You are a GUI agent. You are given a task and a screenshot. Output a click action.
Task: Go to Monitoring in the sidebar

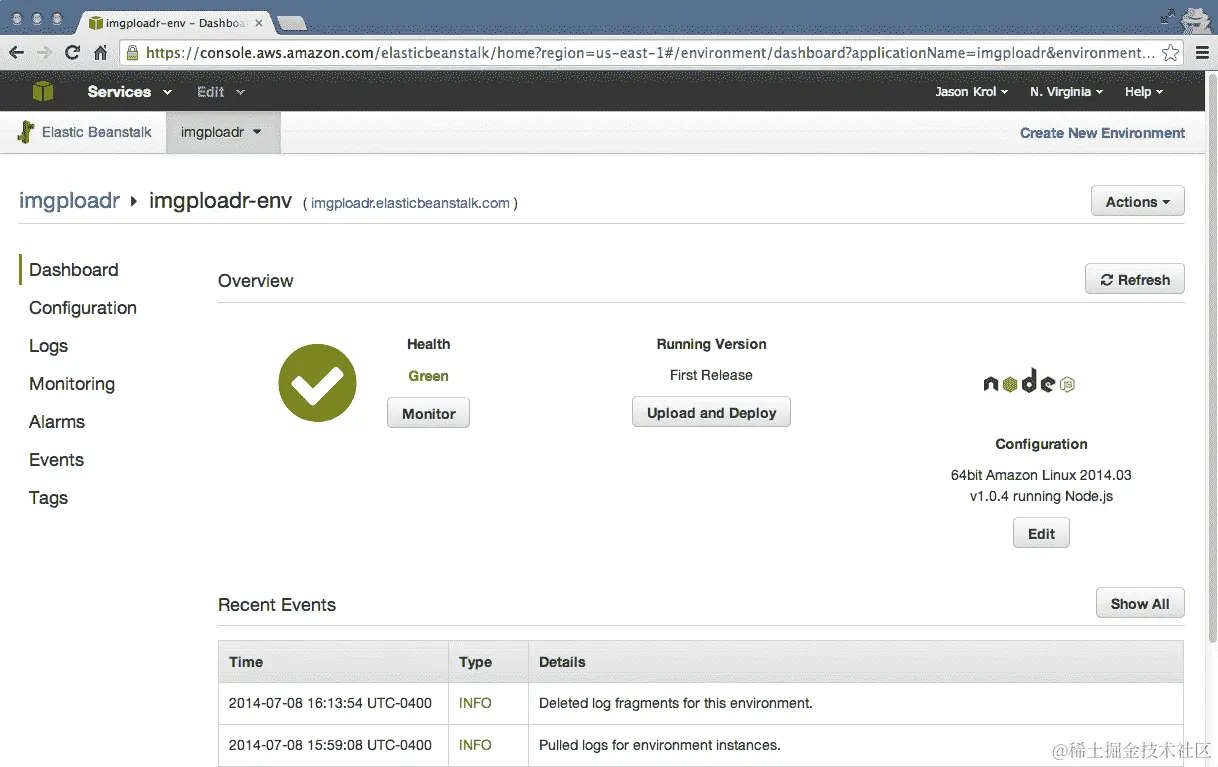(x=72, y=384)
